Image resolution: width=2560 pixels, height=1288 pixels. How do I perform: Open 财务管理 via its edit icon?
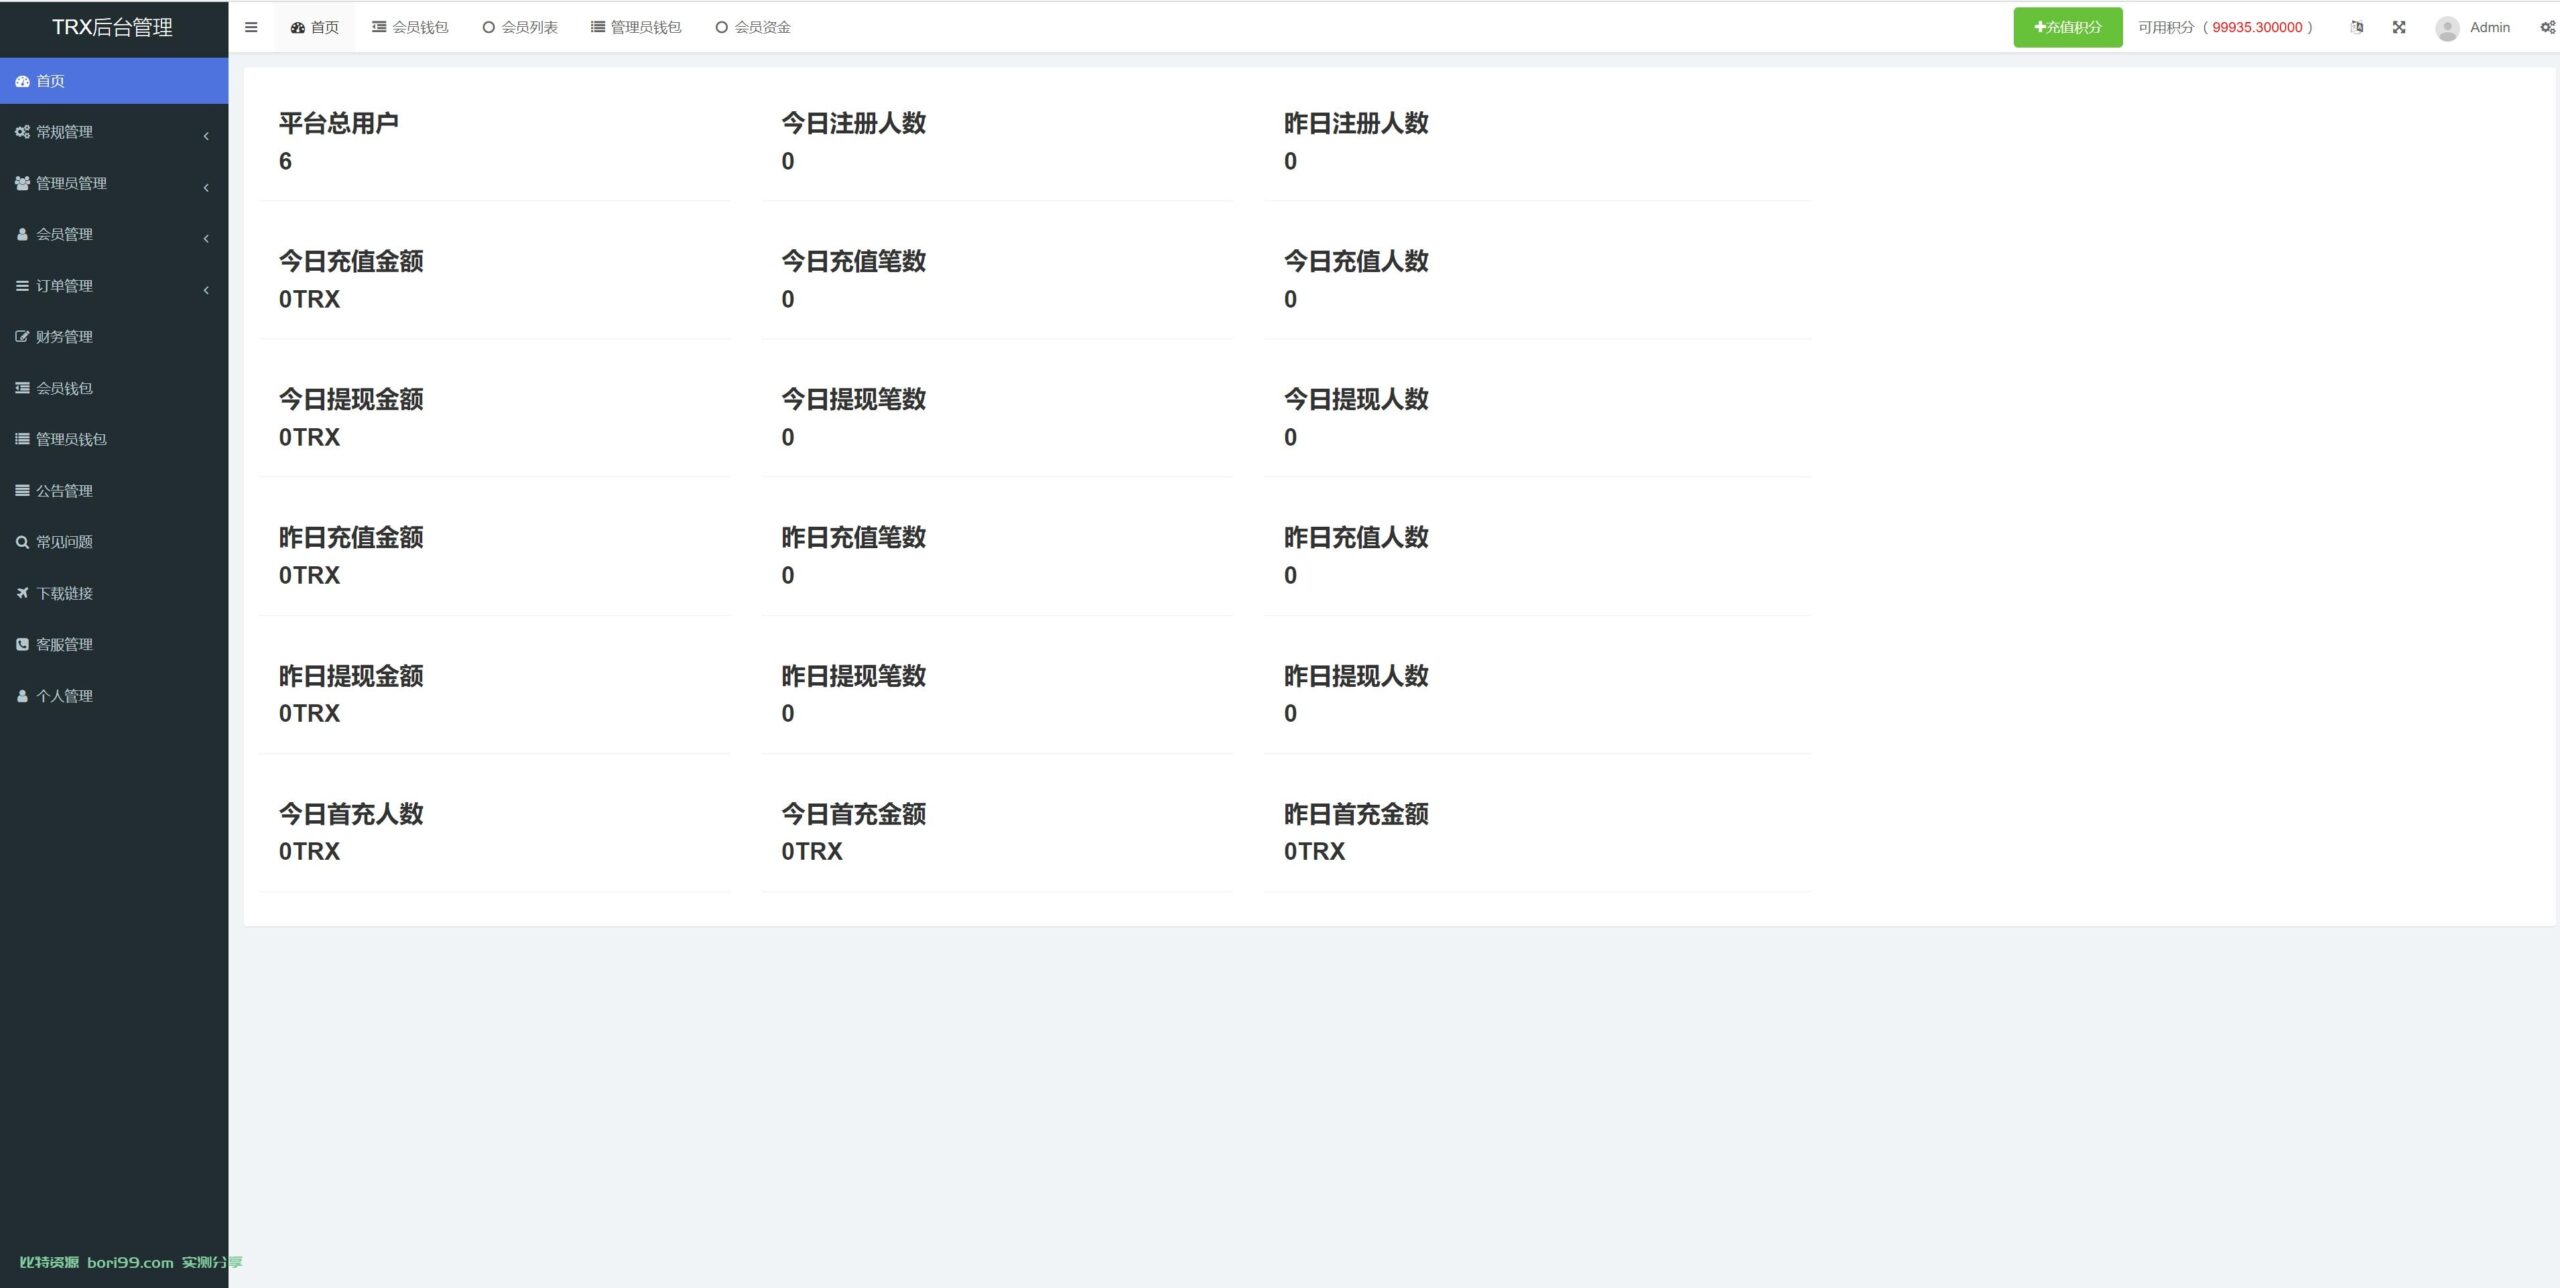click(x=22, y=337)
